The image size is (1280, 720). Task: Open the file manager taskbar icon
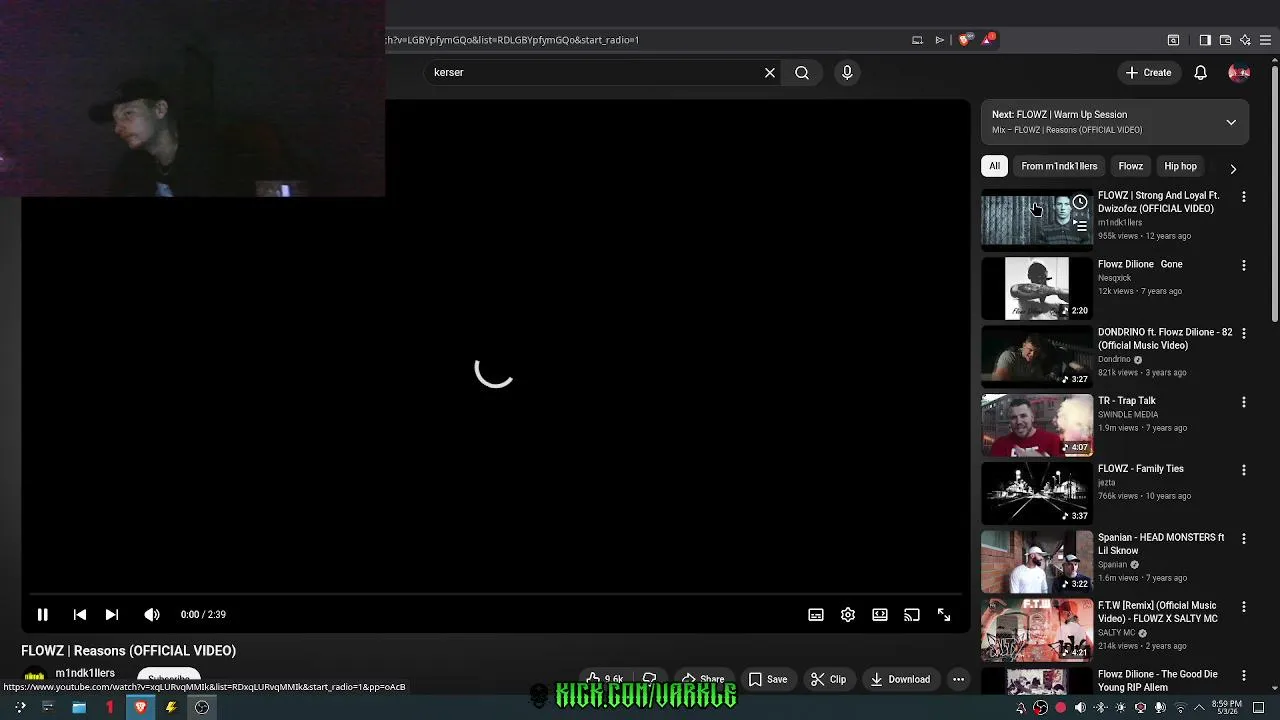click(x=78, y=707)
